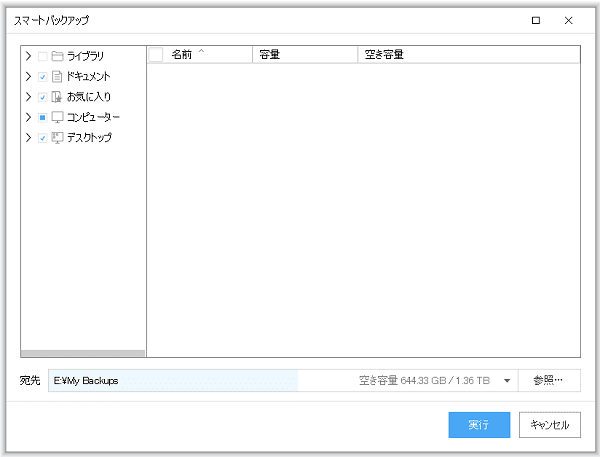Expand the デスクトップ tree node
This screenshot has width=600, height=457.
[28, 138]
